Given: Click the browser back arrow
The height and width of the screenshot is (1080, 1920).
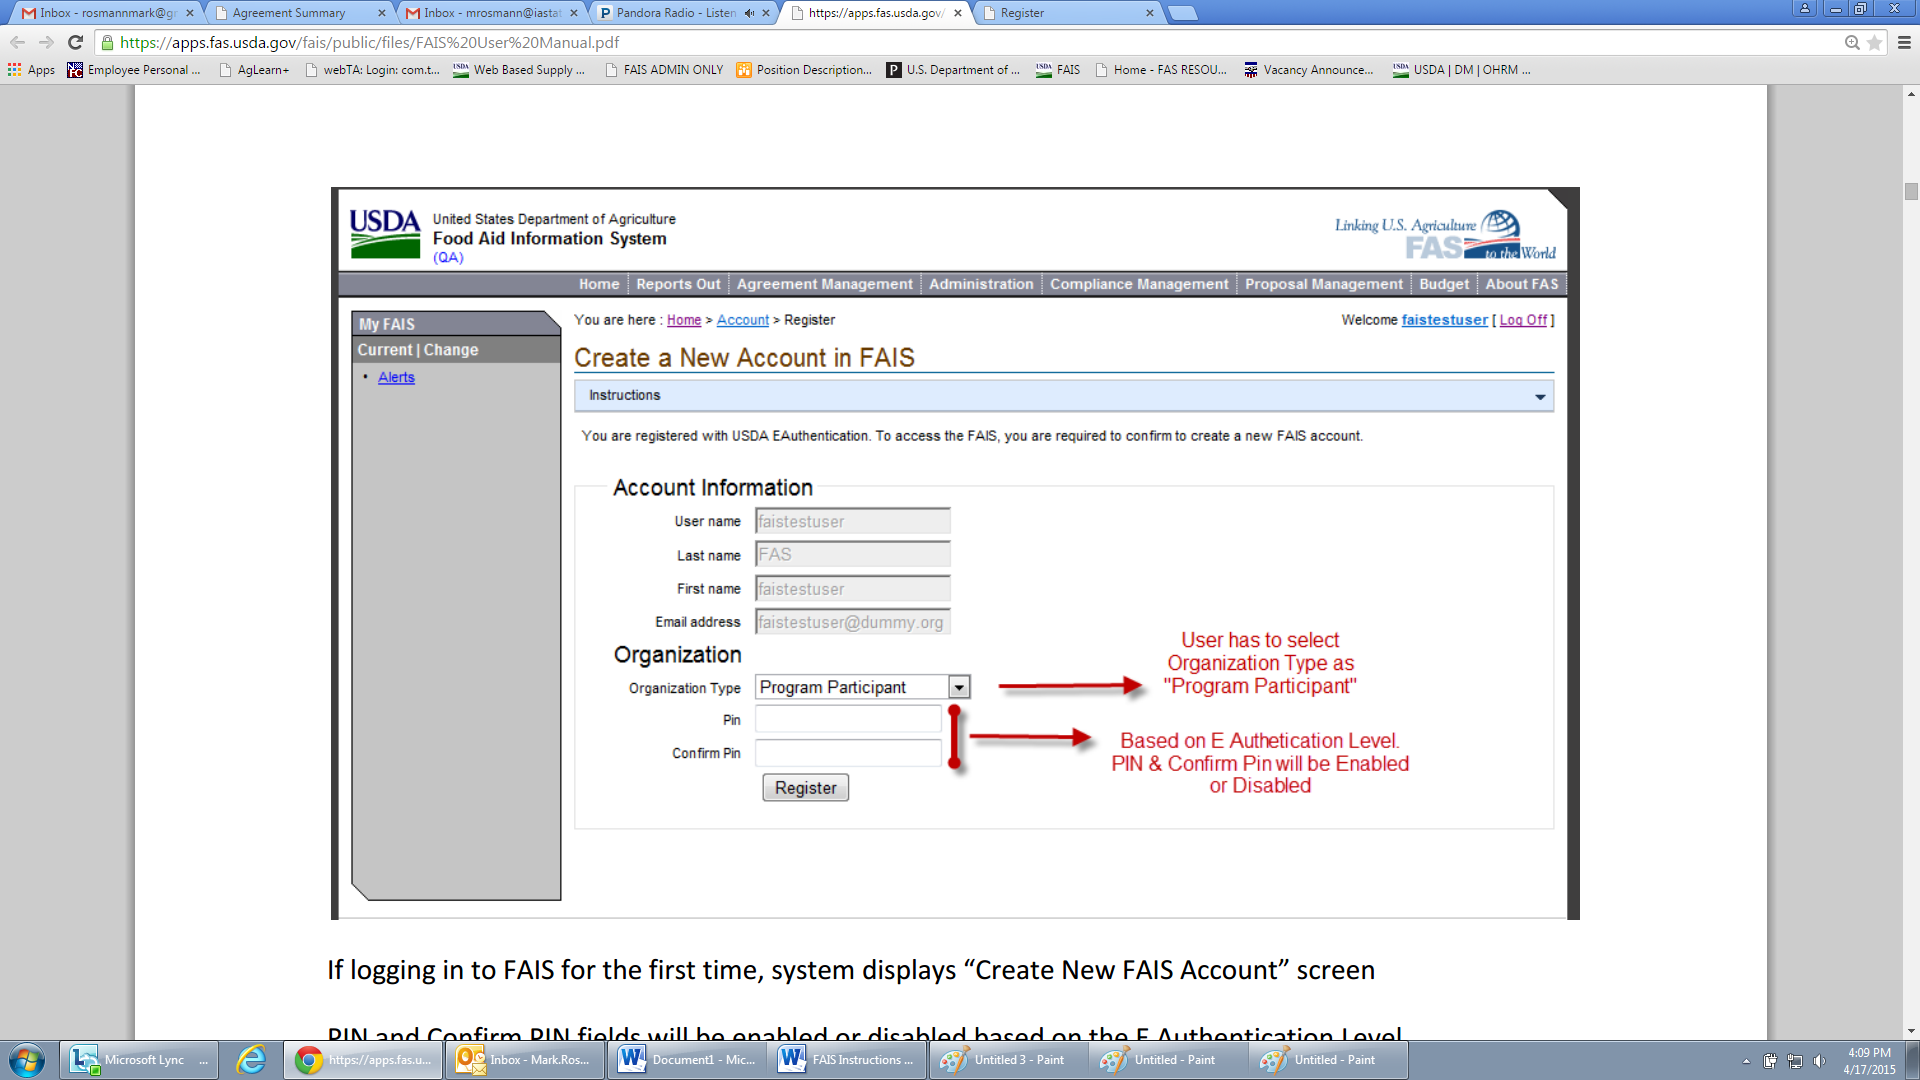Looking at the screenshot, I should [17, 42].
